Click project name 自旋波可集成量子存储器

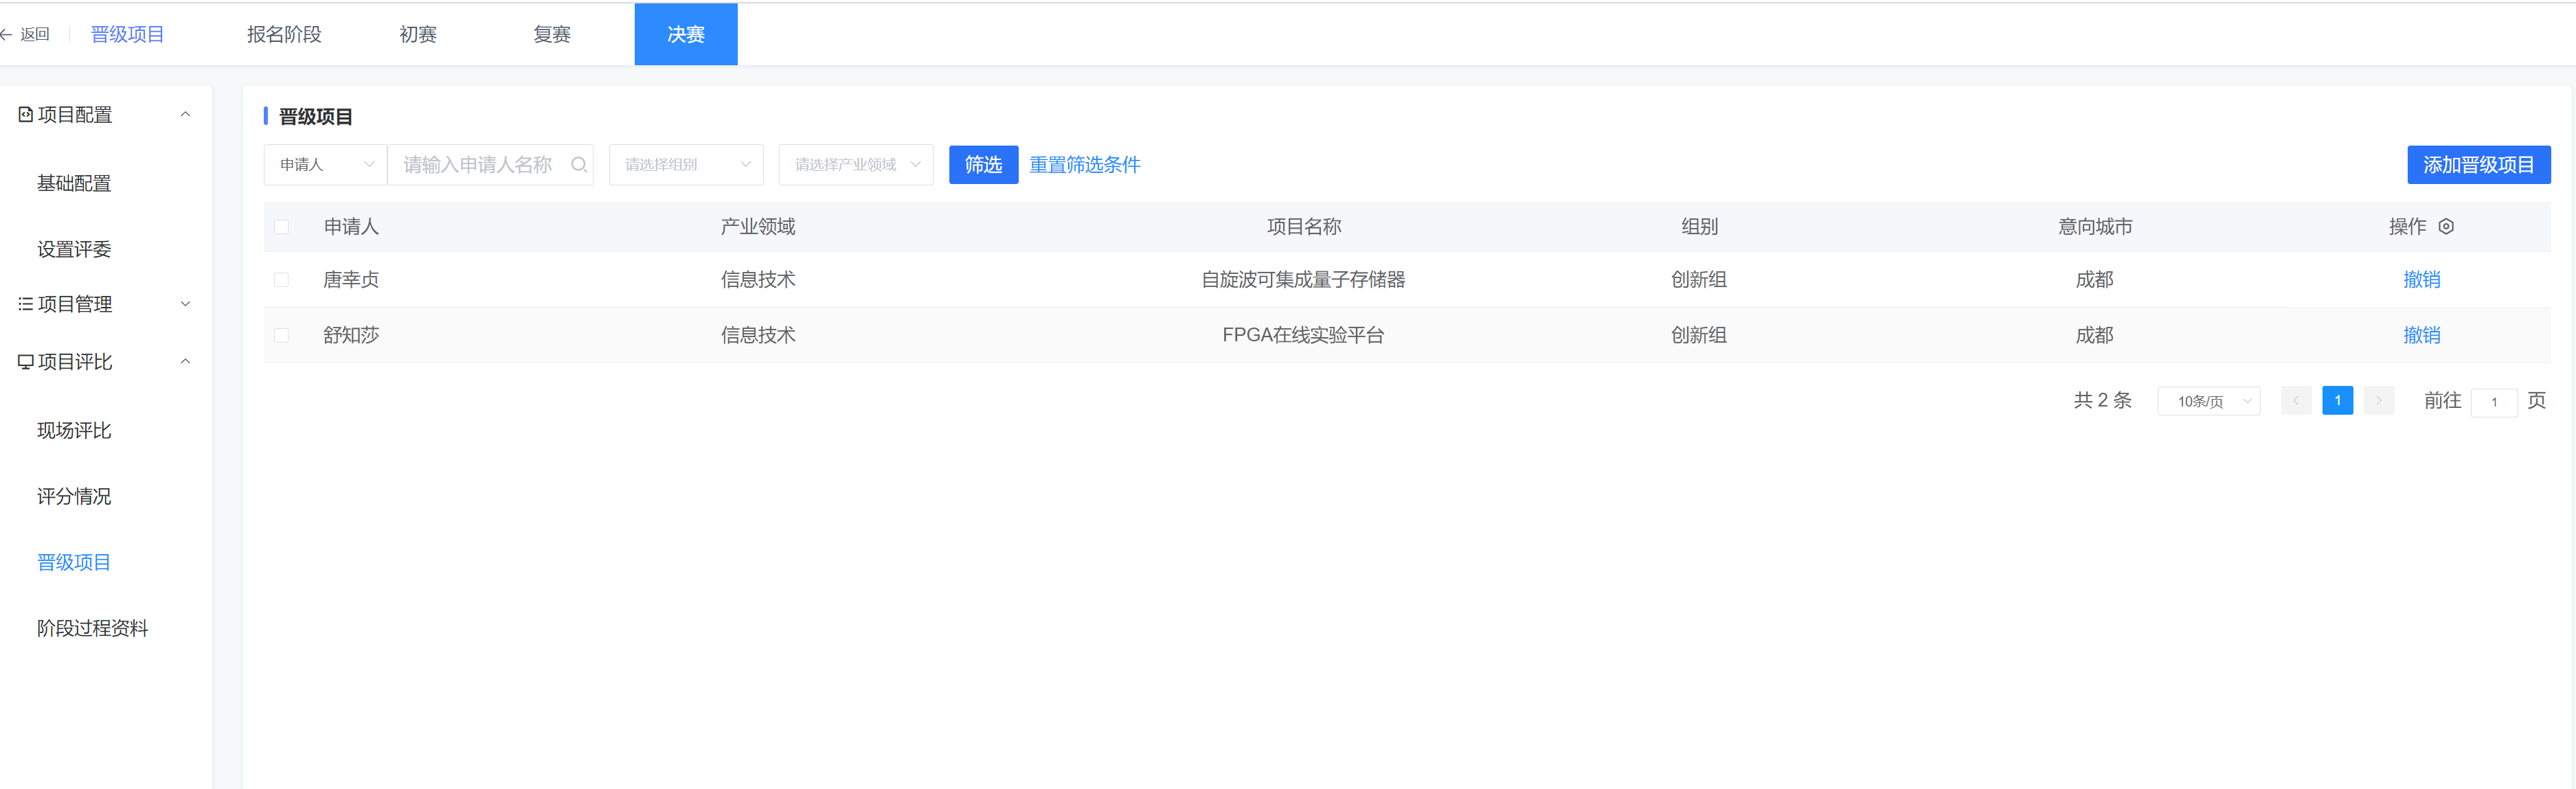pyautogui.click(x=1303, y=280)
